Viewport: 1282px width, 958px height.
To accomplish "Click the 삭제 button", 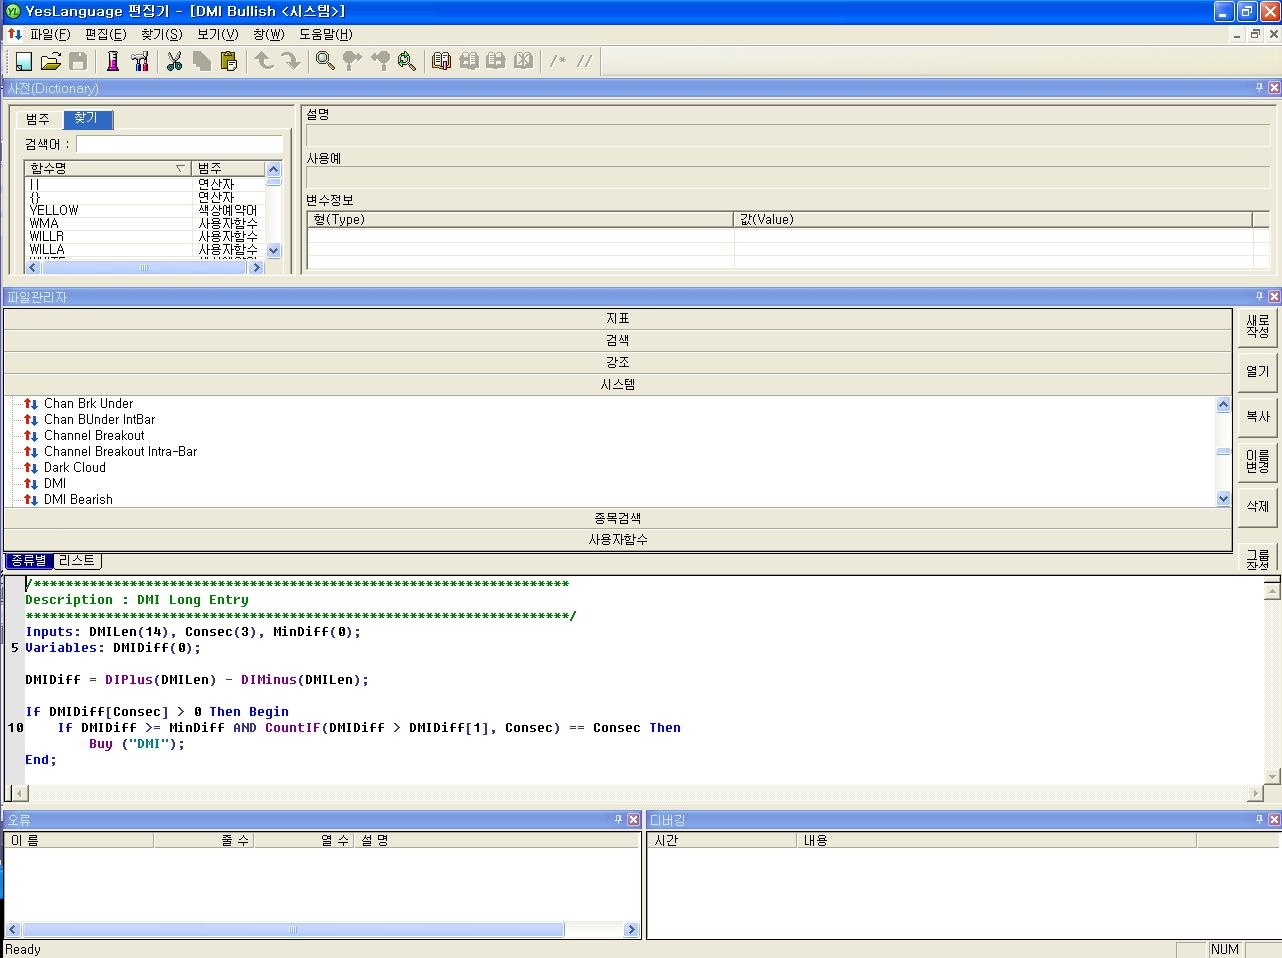I will 1257,506.
